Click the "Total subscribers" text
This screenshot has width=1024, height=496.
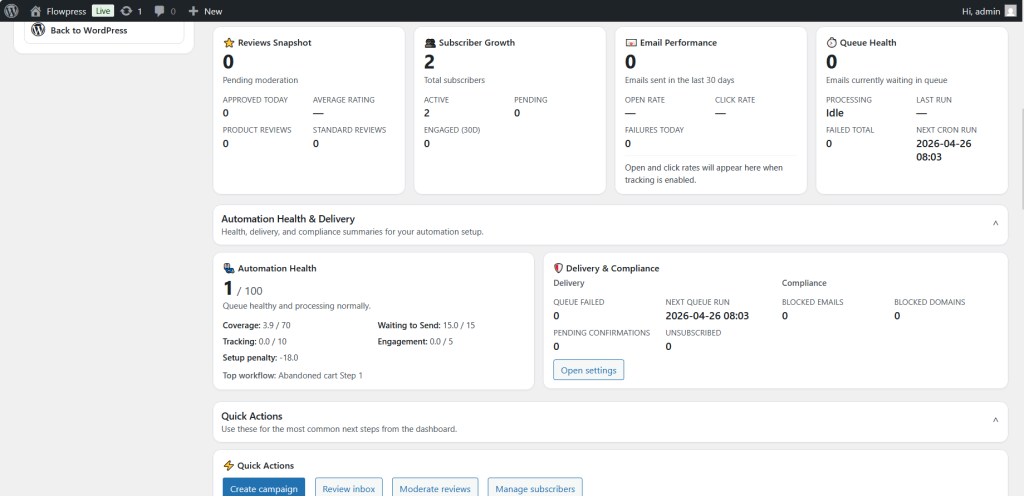pyautogui.click(x=455, y=80)
